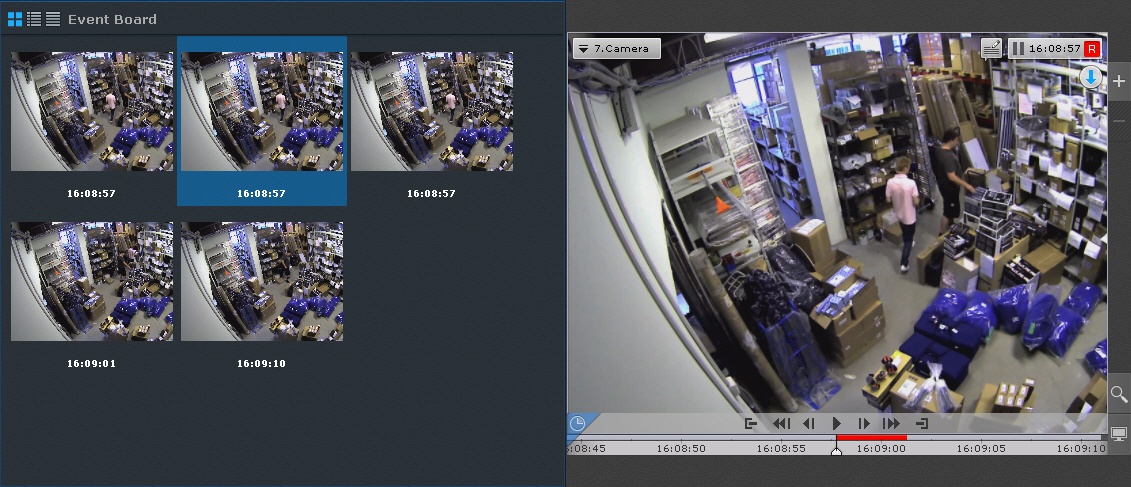Image resolution: width=1131 pixels, height=487 pixels.
Task: Click the blue download export arrow icon
Action: [1091, 78]
